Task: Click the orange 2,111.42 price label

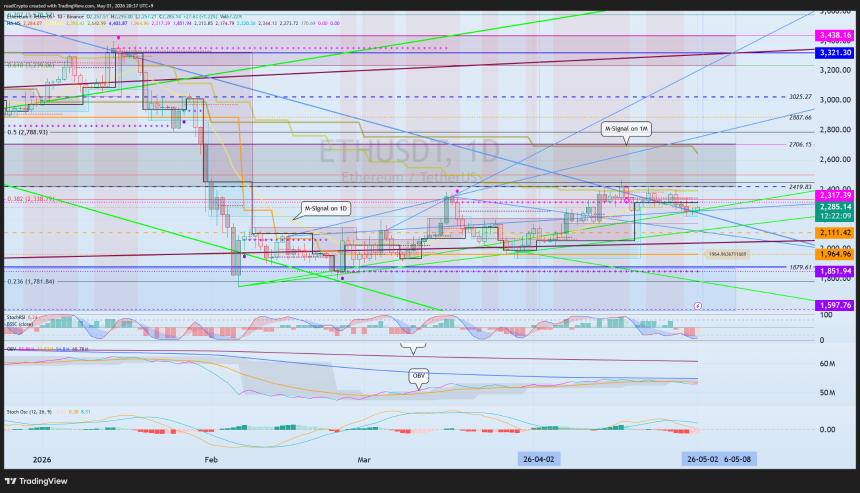Action: point(835,233)
